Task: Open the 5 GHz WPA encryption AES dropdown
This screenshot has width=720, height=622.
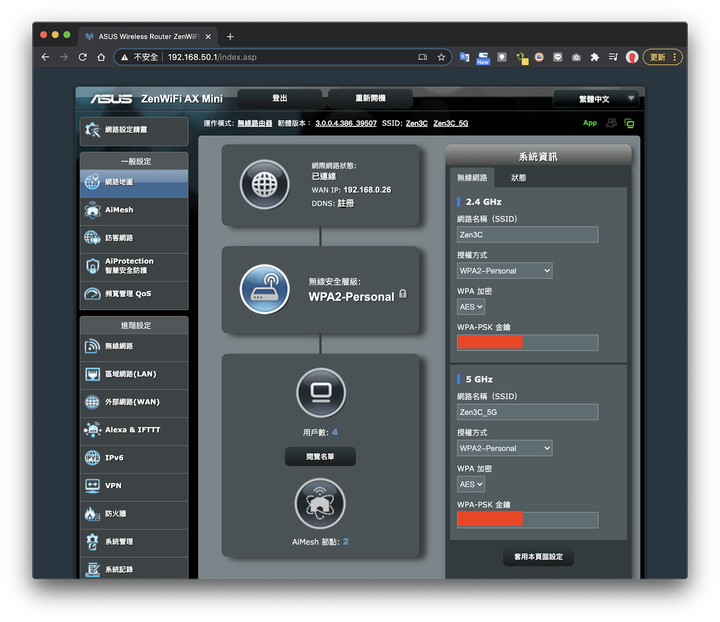Action: click(471, 484)
